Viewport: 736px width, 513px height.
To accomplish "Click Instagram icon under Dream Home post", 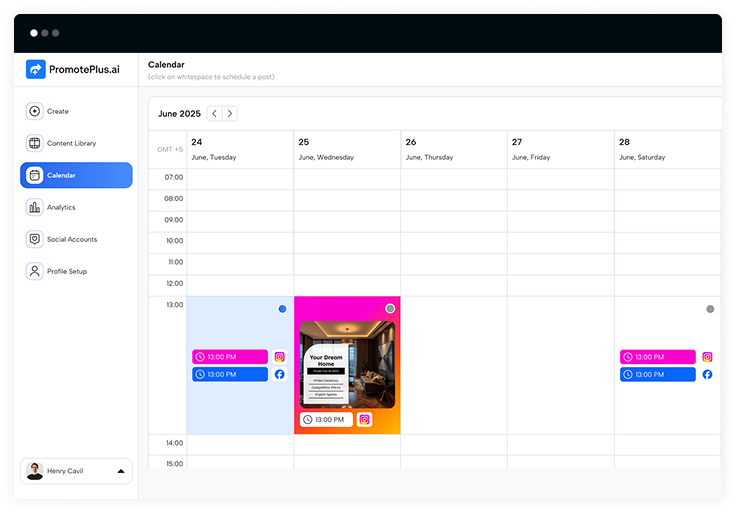I will (x=364, y=420).
